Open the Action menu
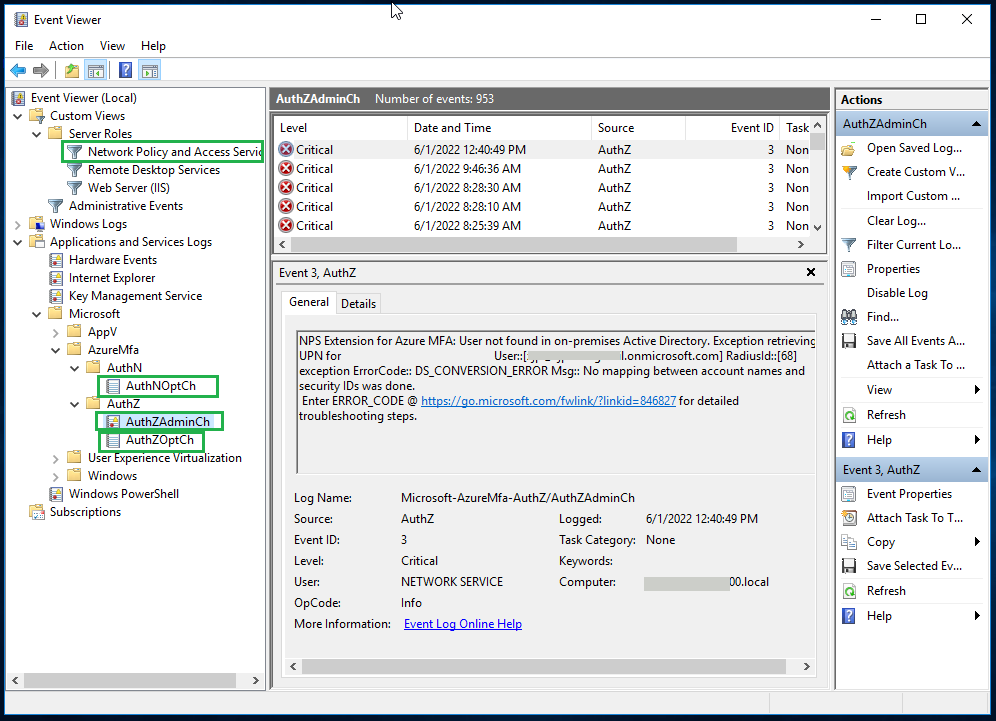The width and height of the screenshot is (996, 721). point(66,46)
